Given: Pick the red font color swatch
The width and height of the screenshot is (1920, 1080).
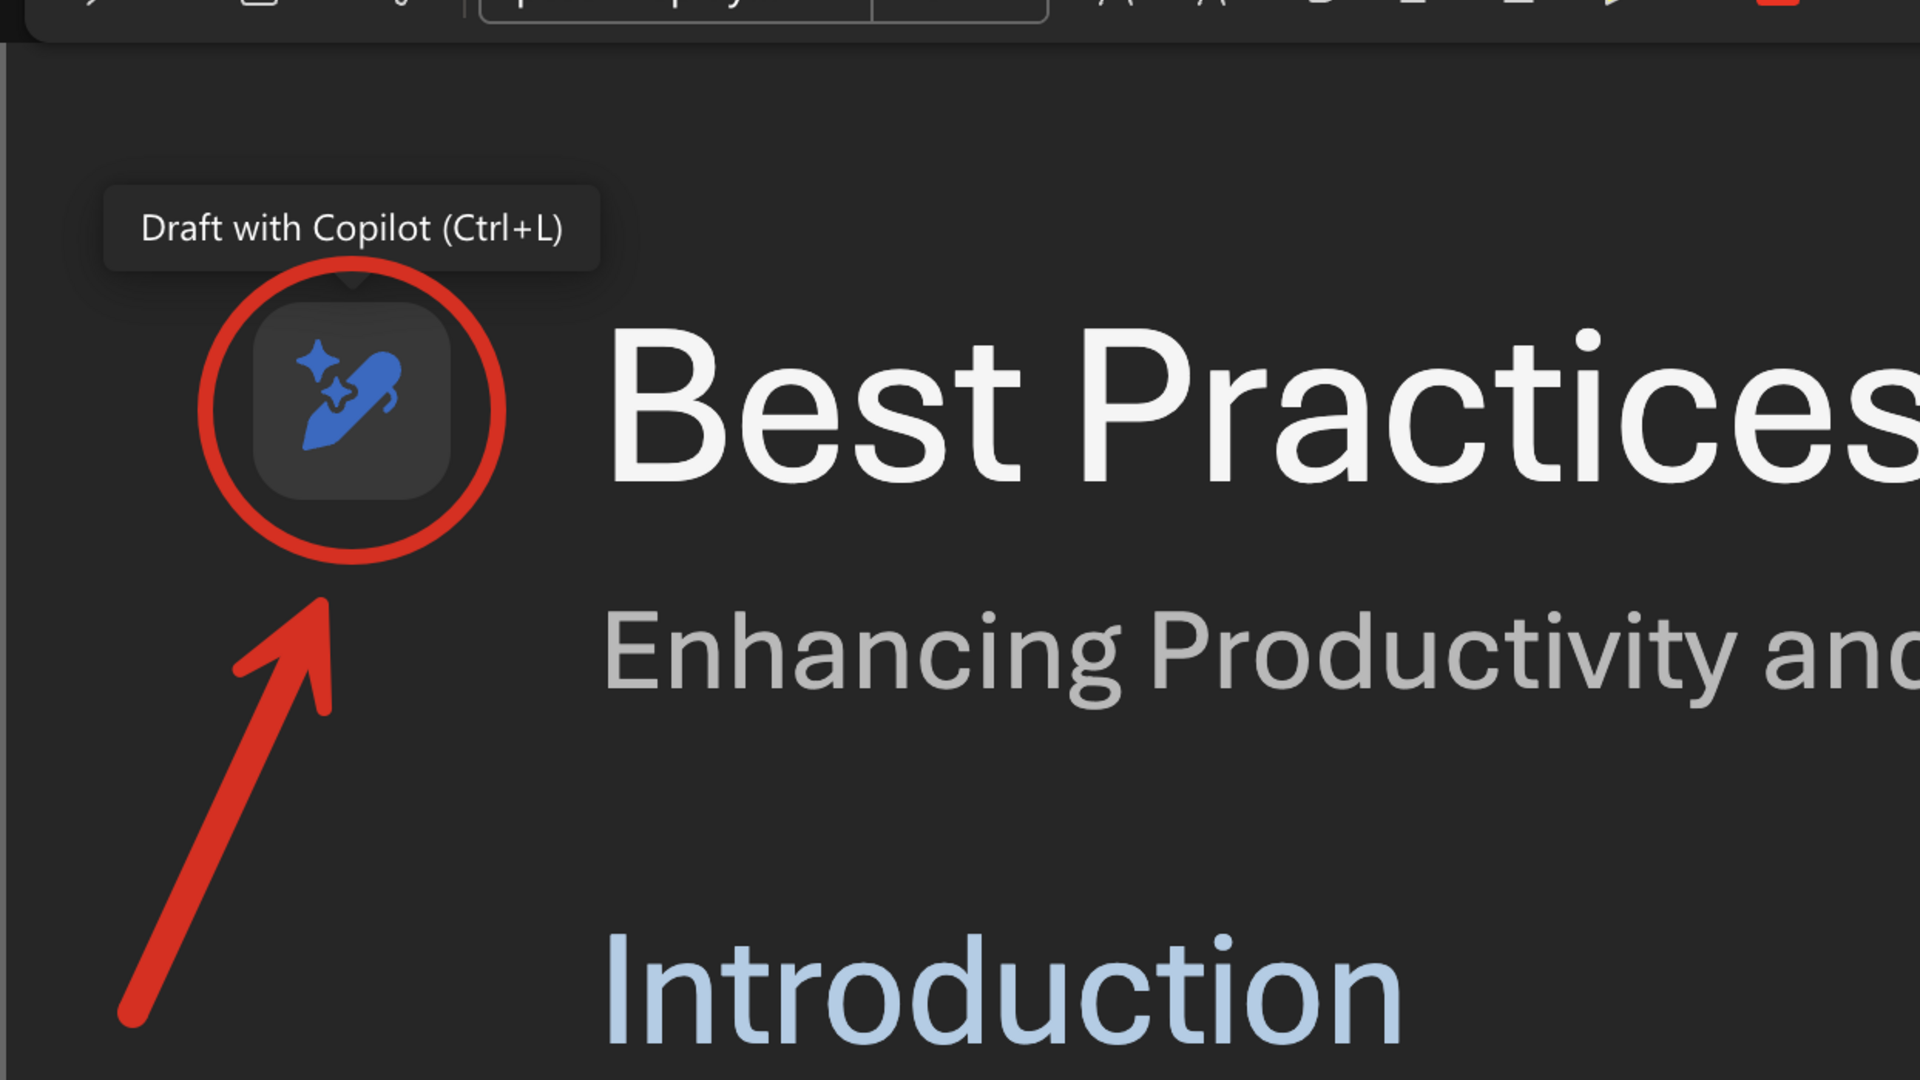Looking at the screenshot, I should 1777,3.
